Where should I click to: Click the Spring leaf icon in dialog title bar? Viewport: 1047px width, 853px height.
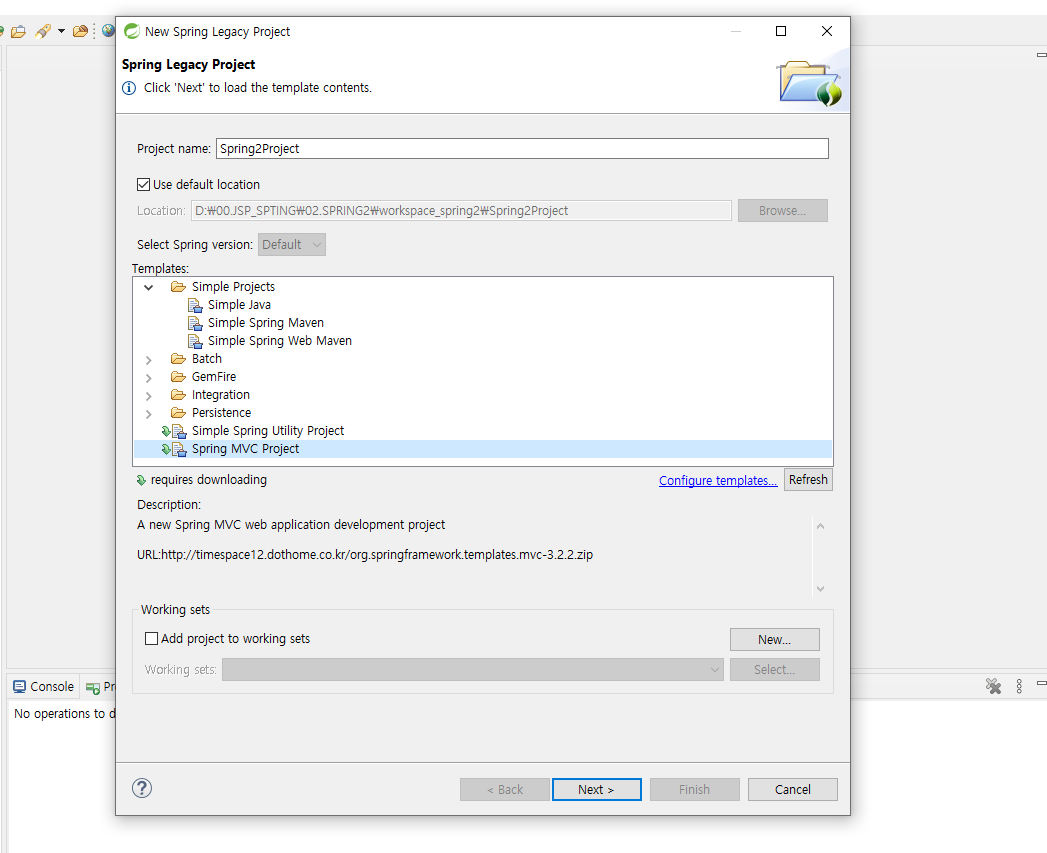click(132, 31)
